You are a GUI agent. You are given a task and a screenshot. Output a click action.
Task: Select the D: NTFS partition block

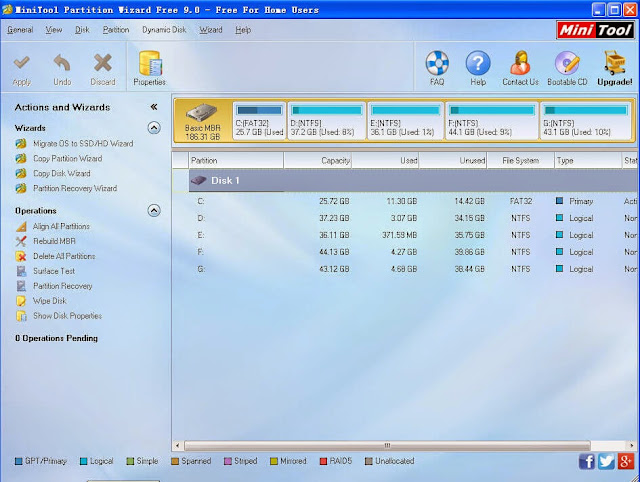click(327, 121)
